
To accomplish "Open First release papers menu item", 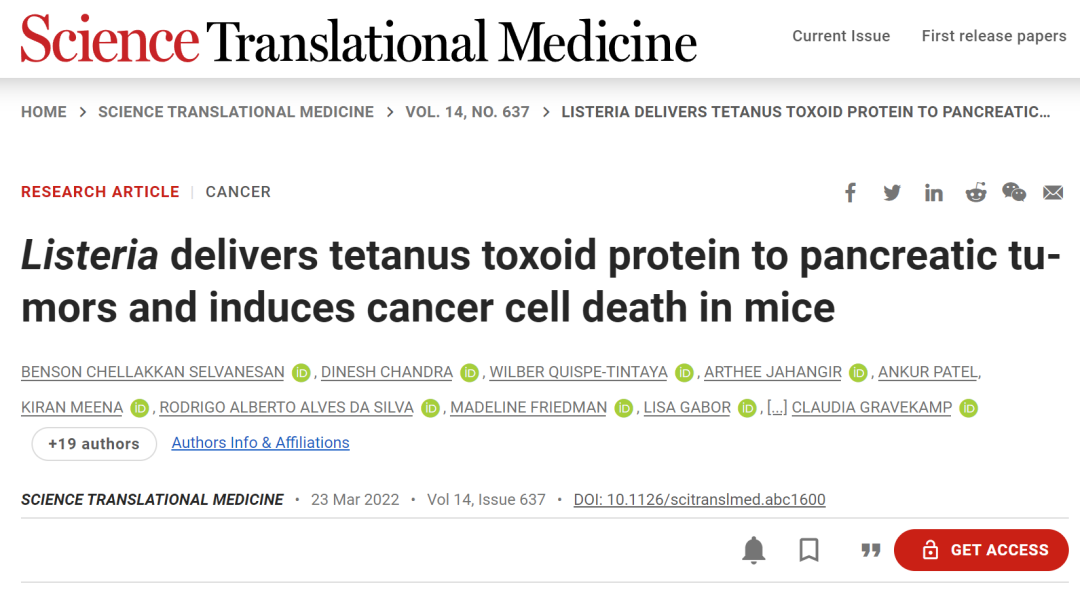I will tap(994, 36).
